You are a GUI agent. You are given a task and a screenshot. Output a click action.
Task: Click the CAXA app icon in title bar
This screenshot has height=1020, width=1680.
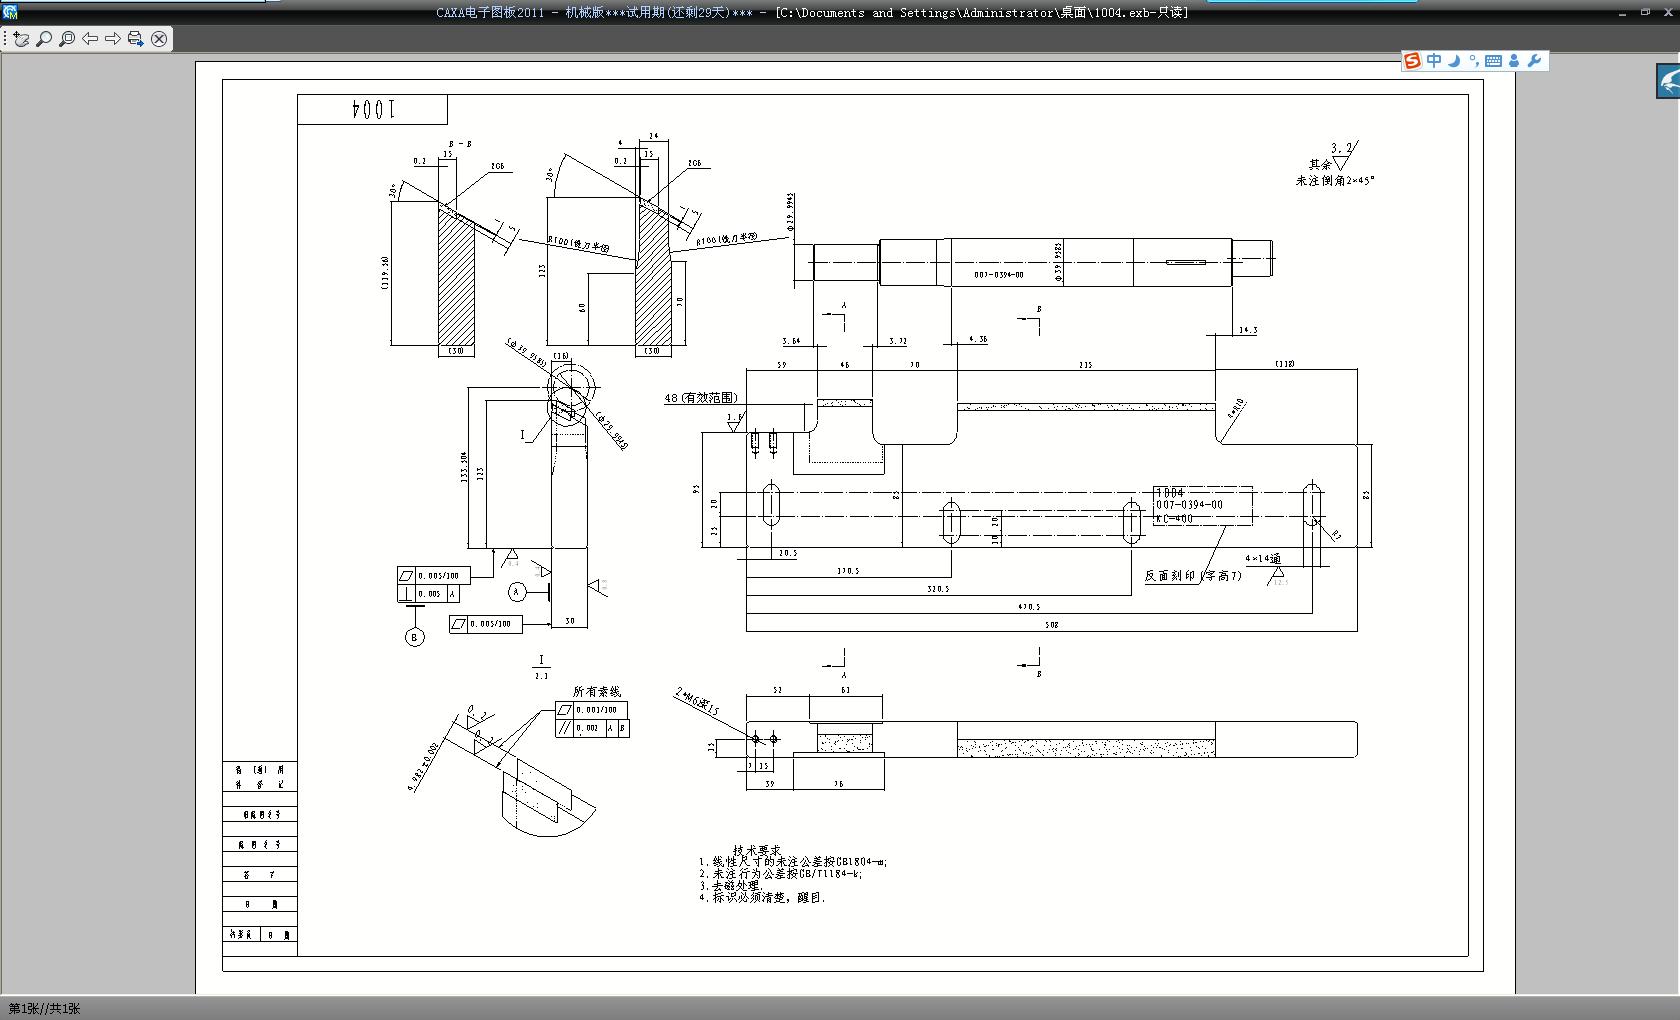pyautogui.click(x=10, y=12)
